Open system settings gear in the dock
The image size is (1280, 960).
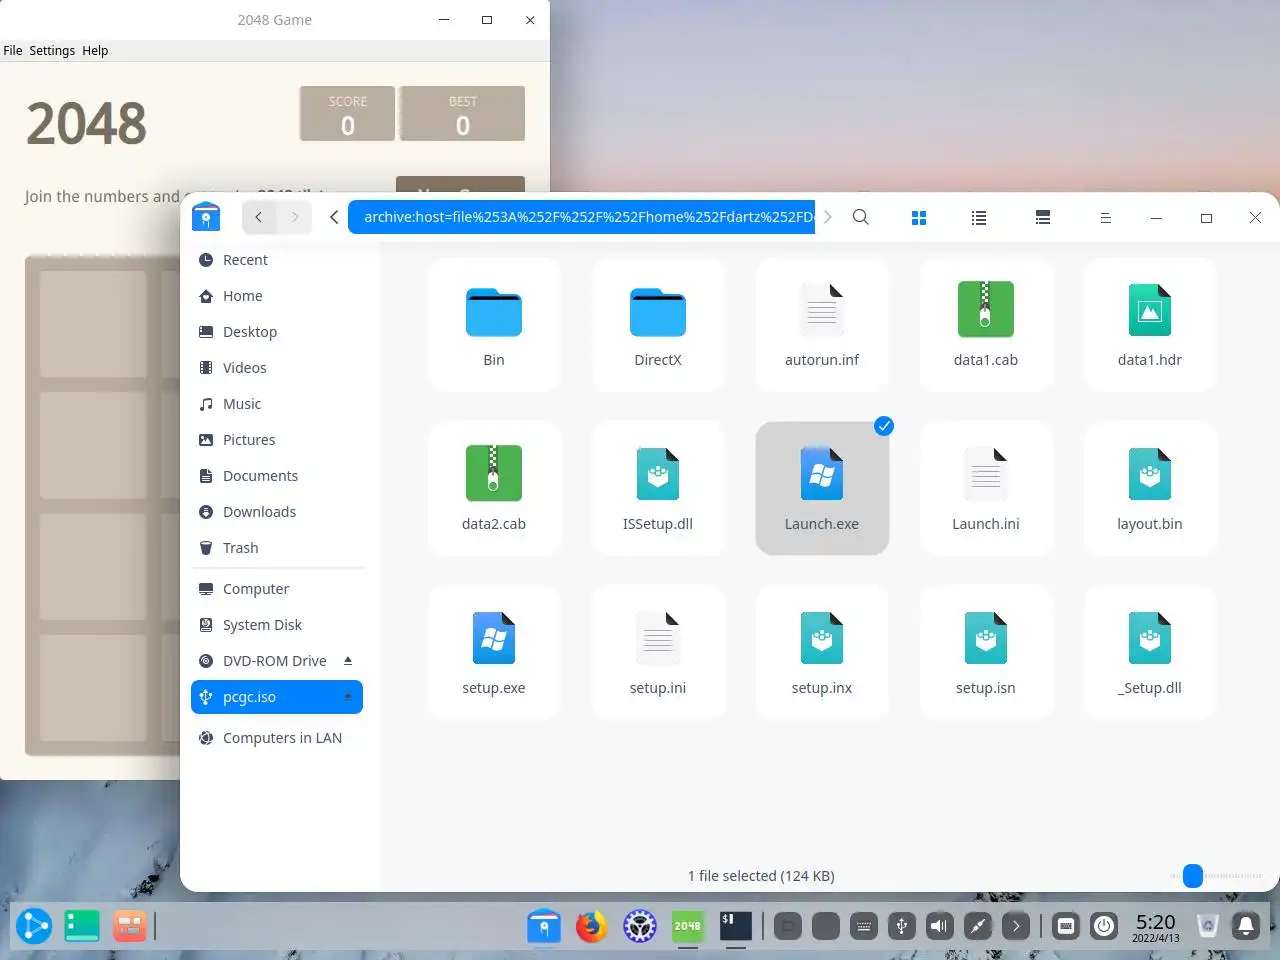(x=640, y=926)
